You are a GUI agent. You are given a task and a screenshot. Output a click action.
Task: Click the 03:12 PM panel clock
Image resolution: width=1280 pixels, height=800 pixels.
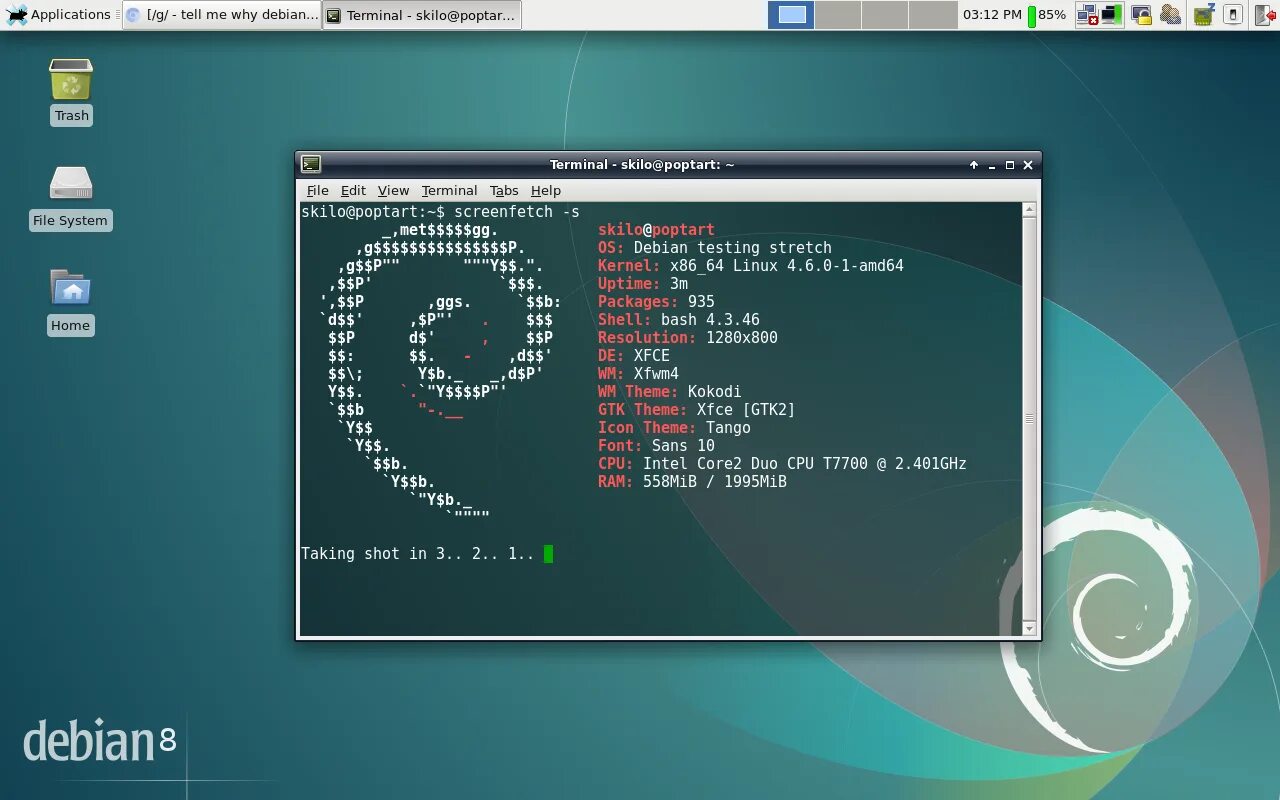(992, 15)
